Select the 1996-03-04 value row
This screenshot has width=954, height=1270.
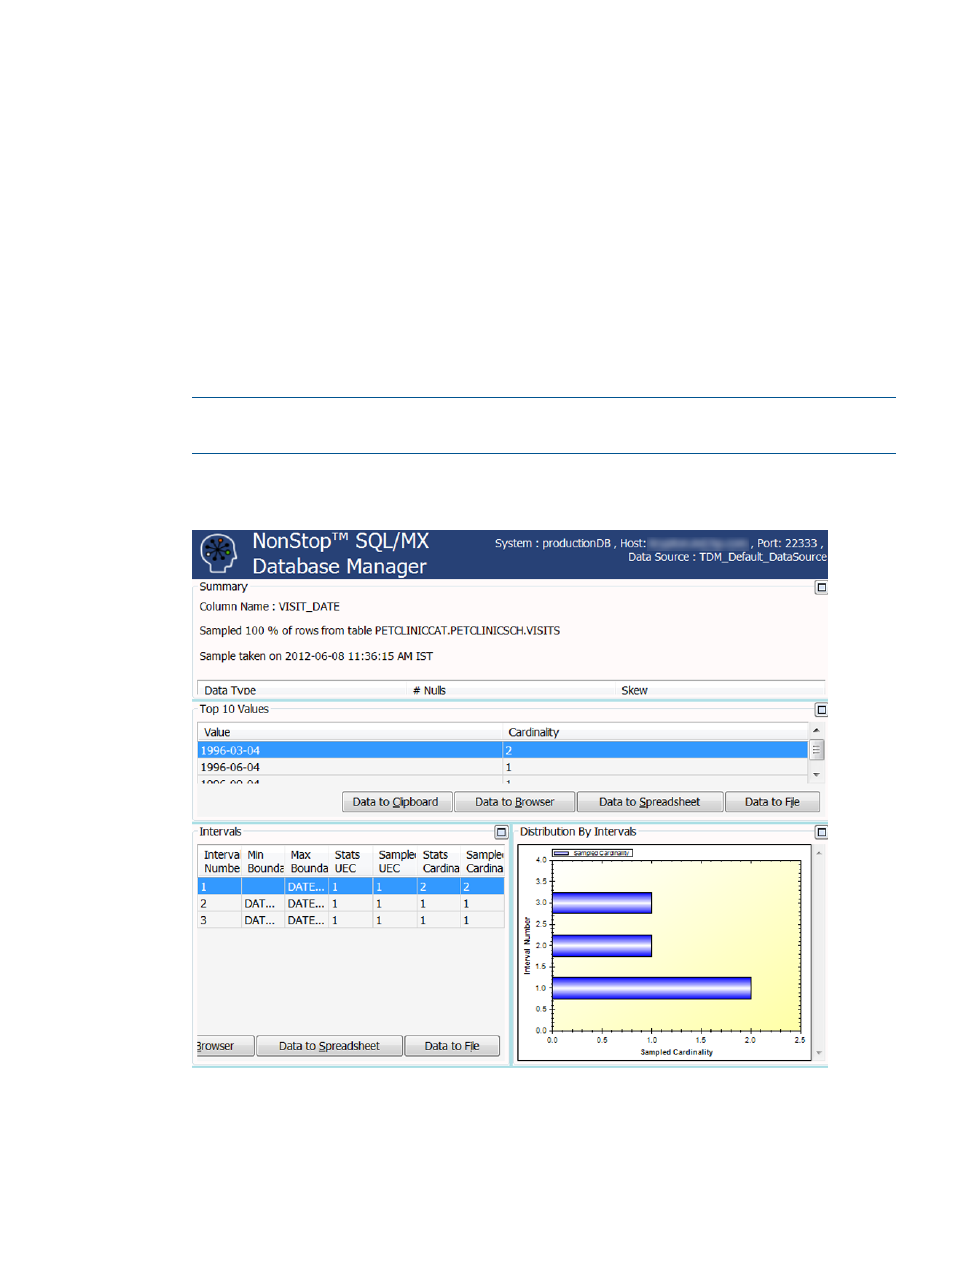502,750
